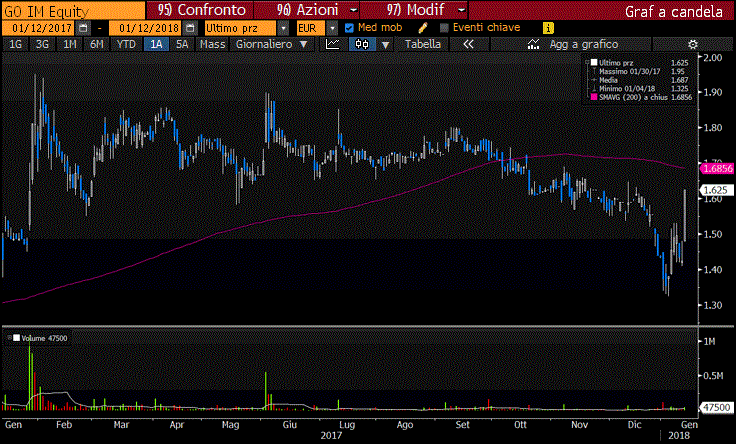Open the EUR currency dropdown
The height and width of the screenshot is (444, 736).
[333, 28]
